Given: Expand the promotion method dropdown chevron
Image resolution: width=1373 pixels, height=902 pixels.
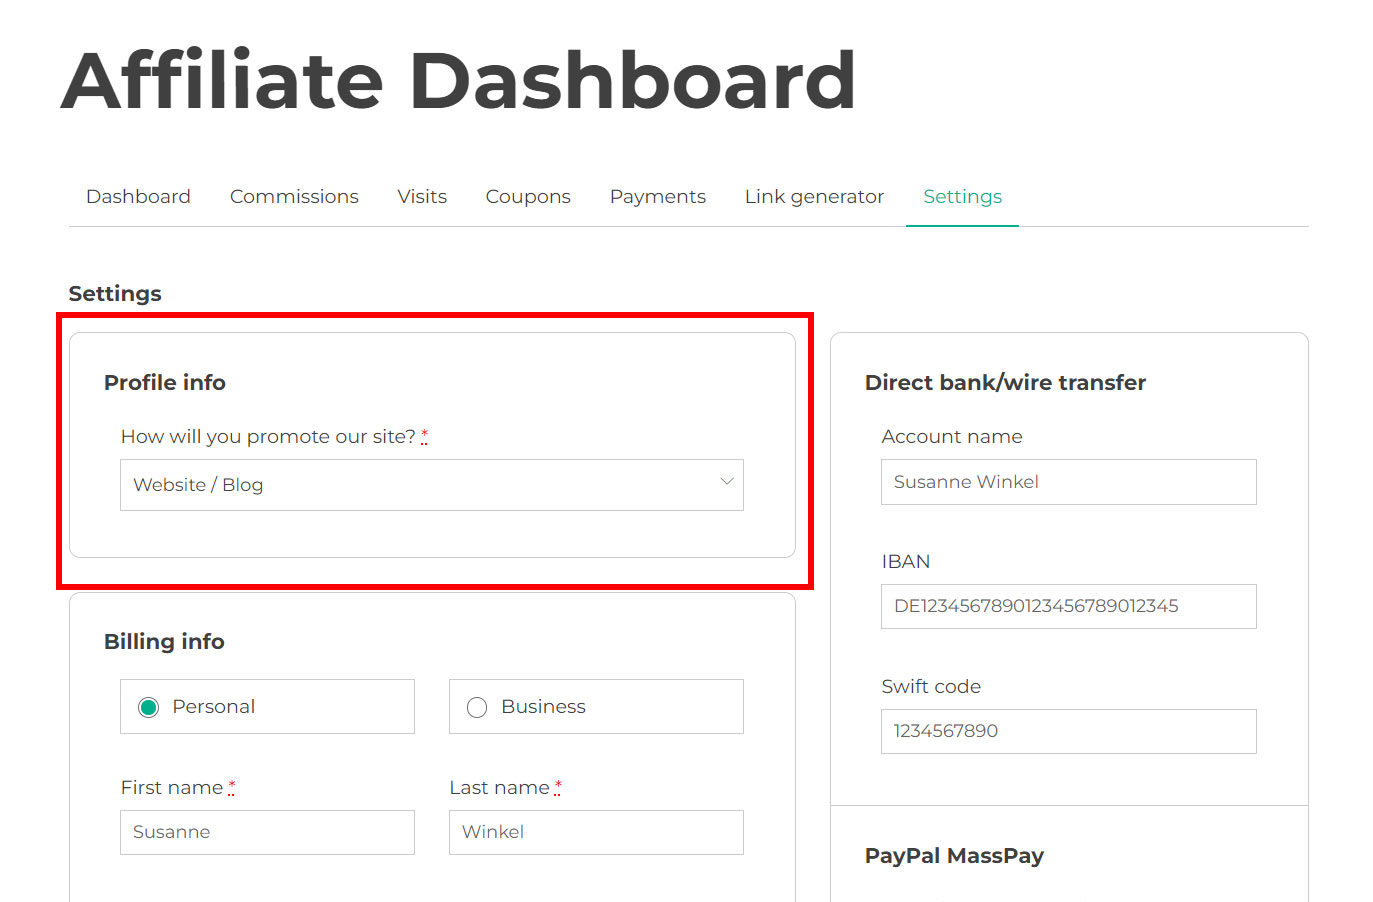Looking at the screenshot, I should (727, 482).
